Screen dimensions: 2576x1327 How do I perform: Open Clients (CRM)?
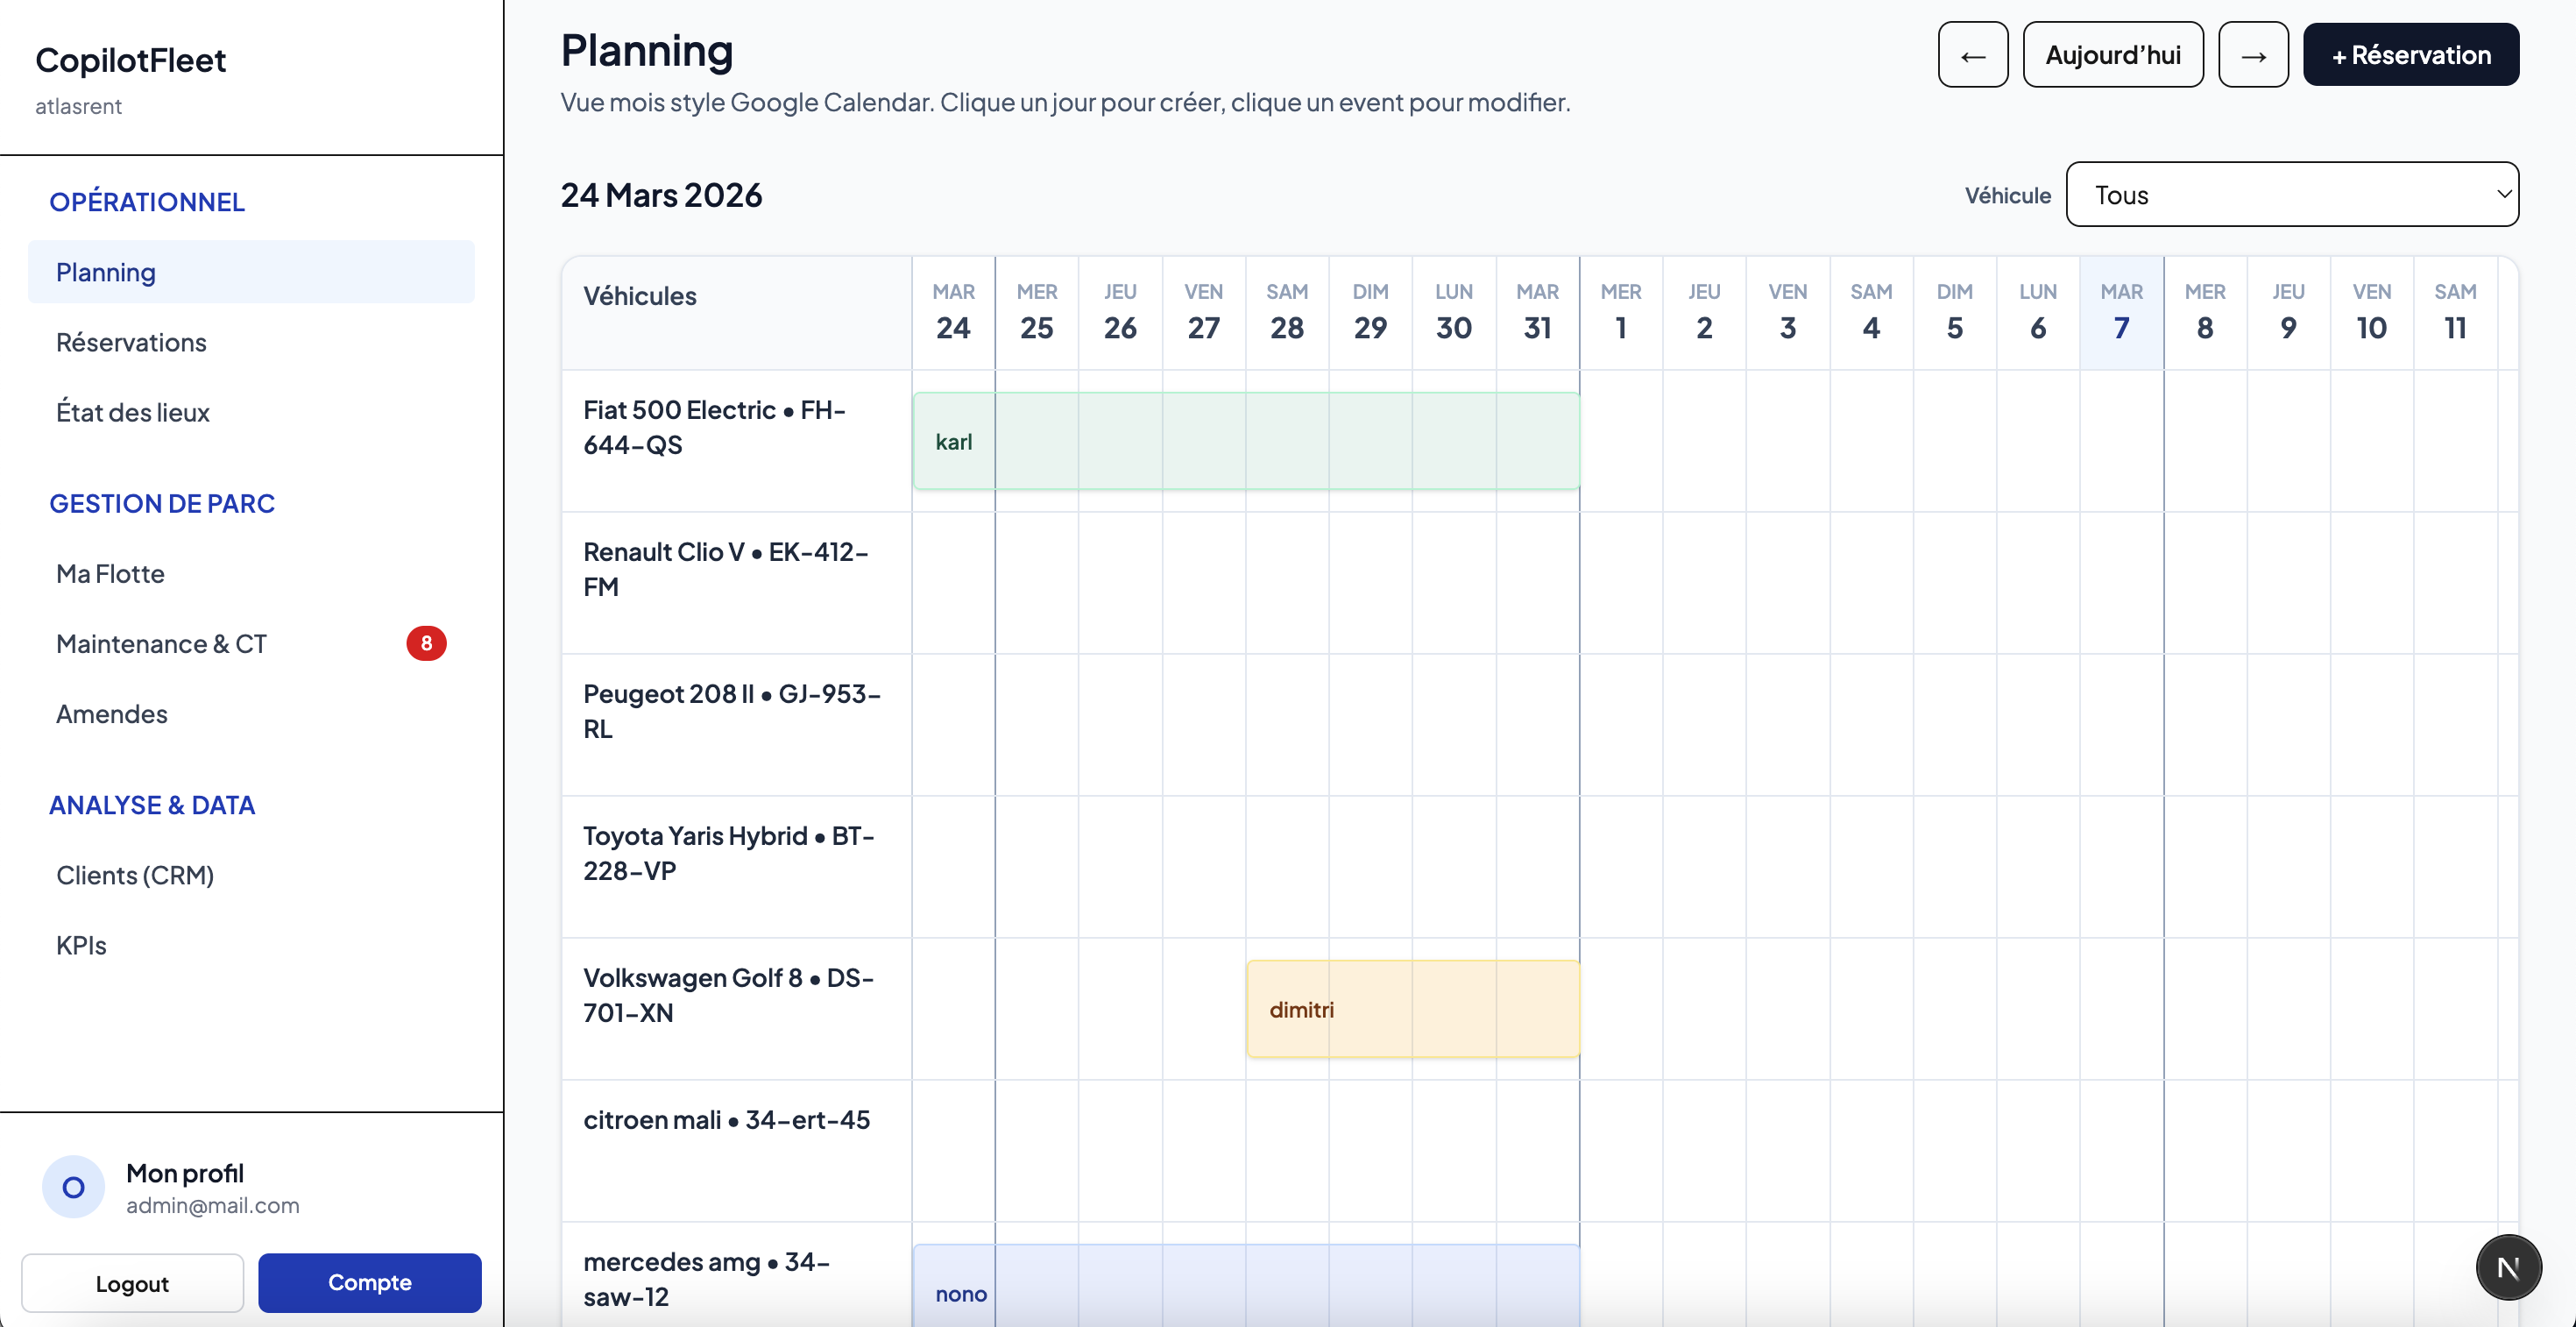pos(135,874)
